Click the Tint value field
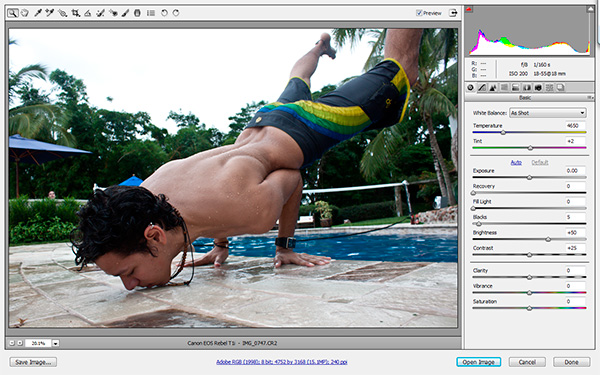 575,141
